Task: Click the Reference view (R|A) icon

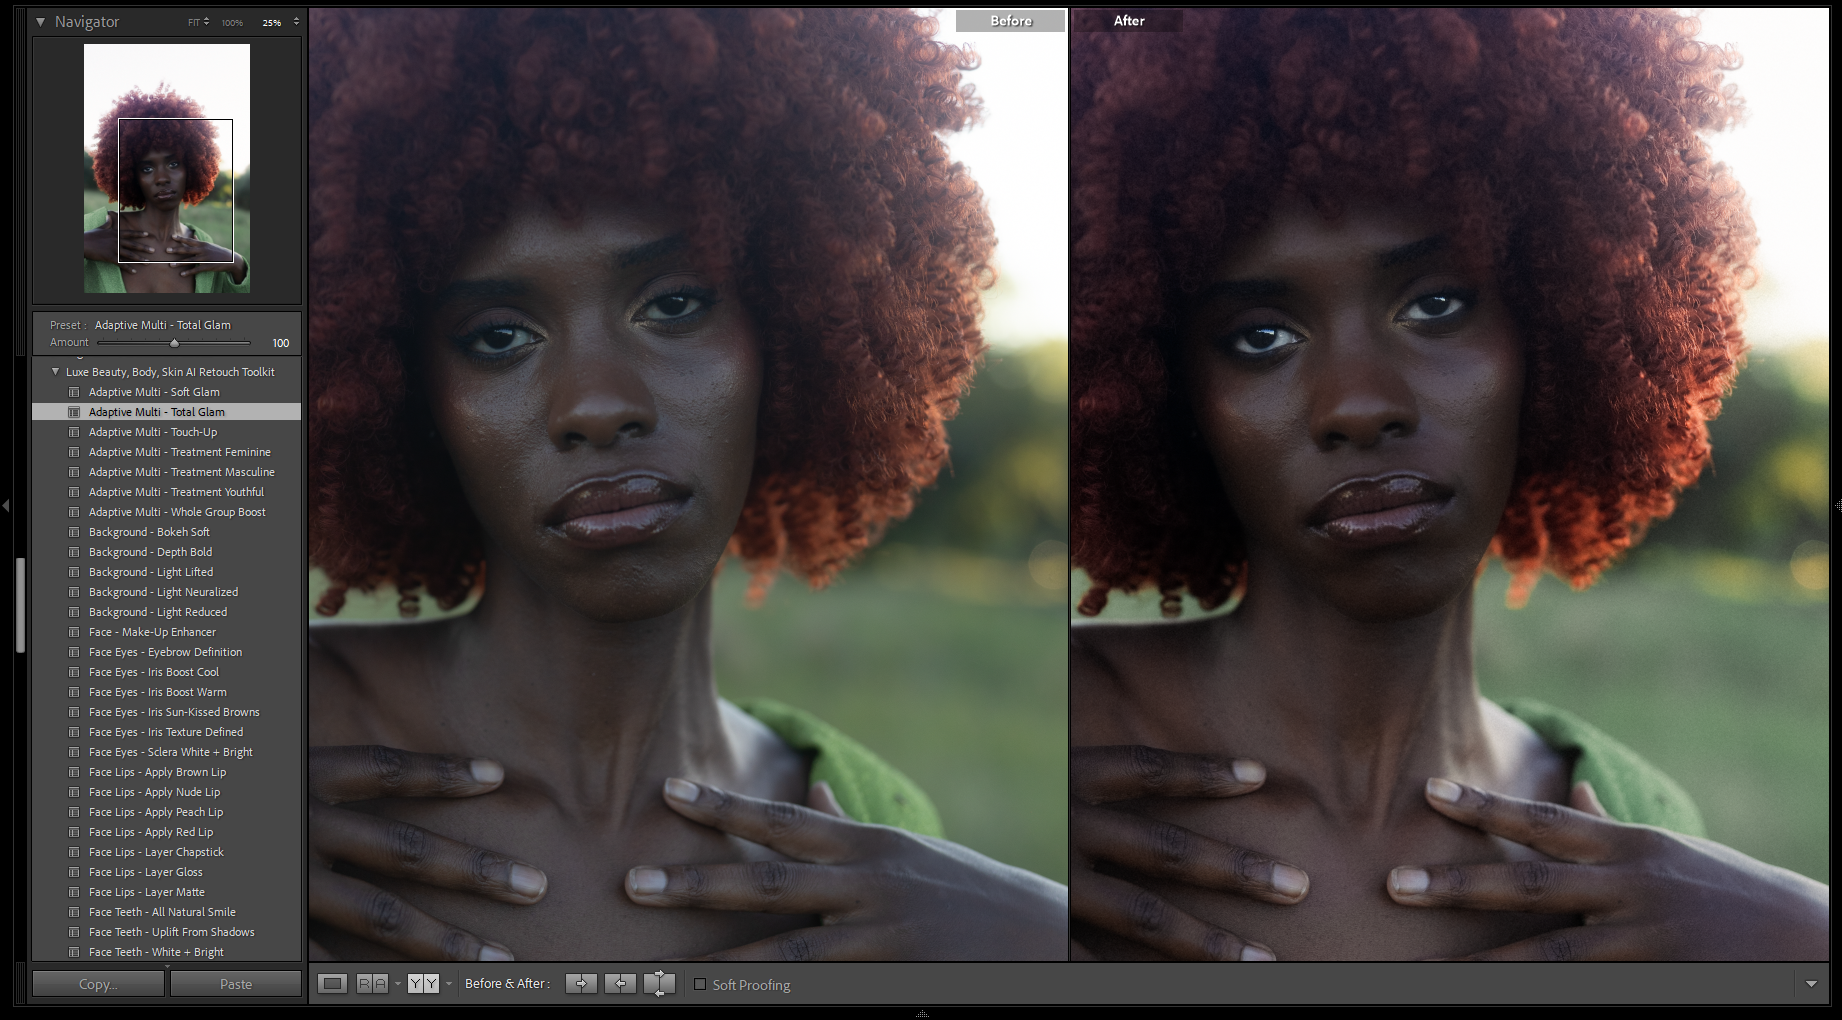Action: (372, 984)
